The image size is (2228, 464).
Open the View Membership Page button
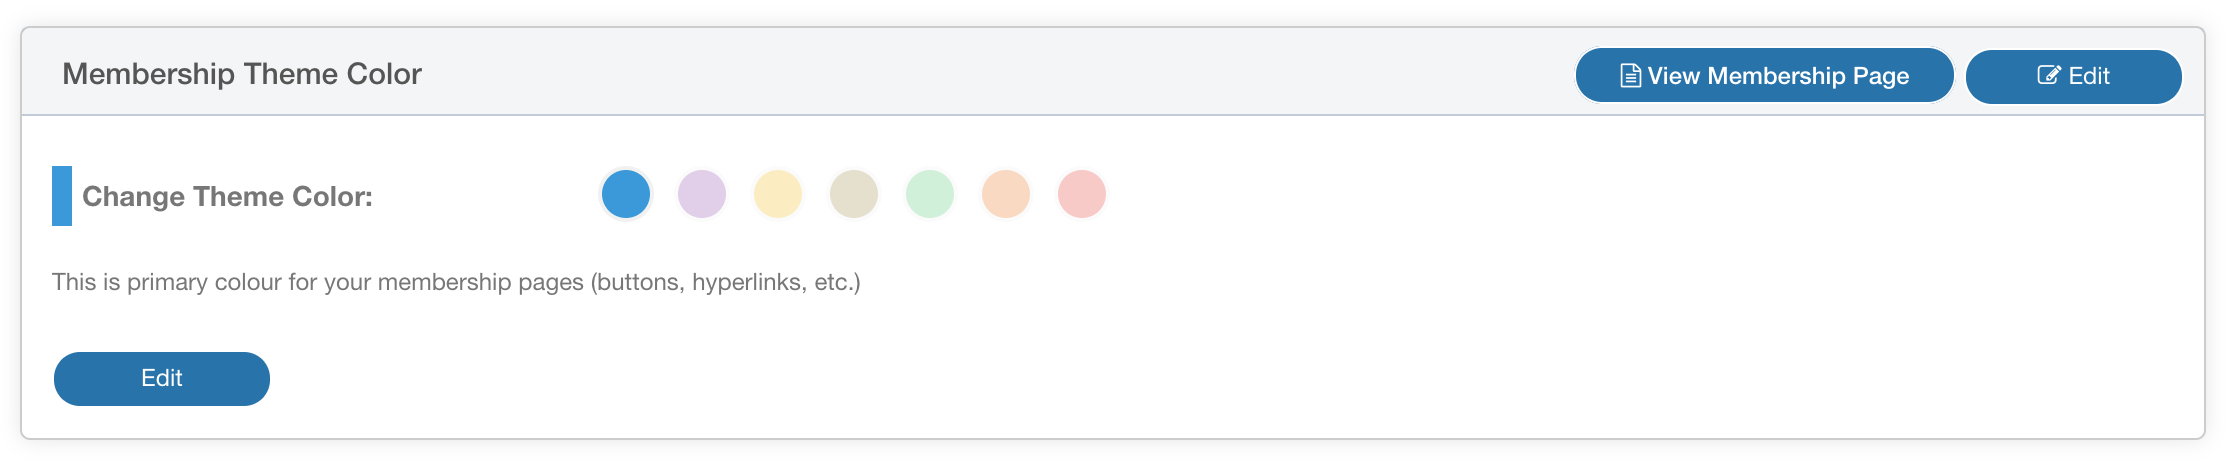point(1764,76)
